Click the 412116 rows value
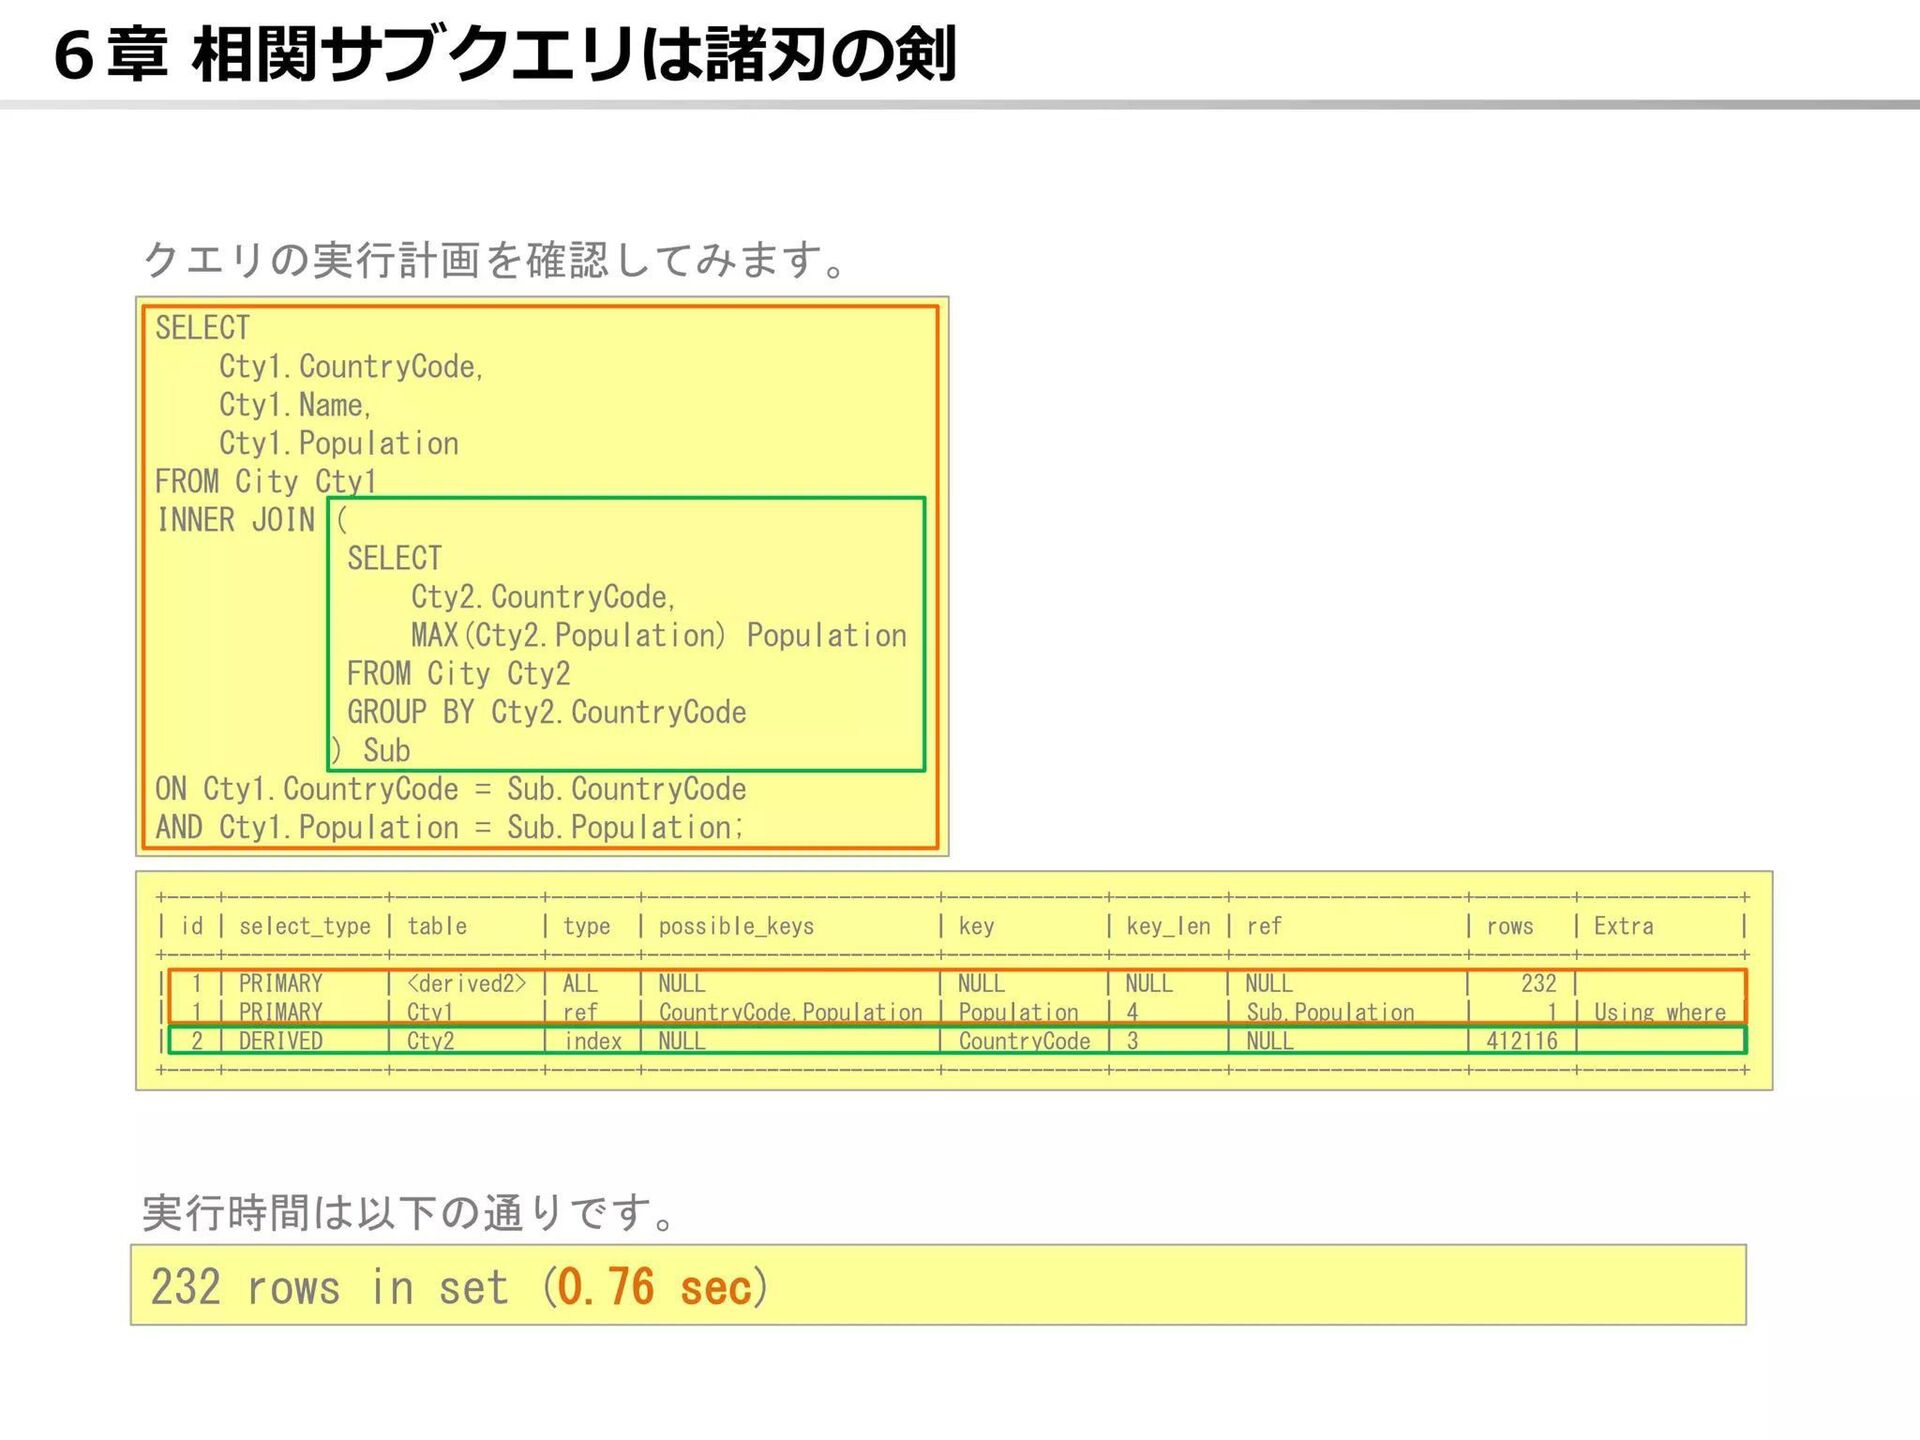 tap(1521, 1041)
